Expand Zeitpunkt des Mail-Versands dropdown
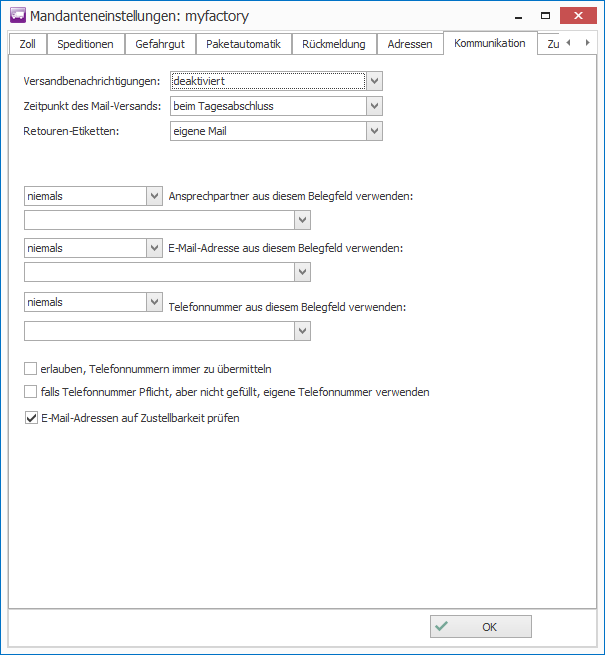605x655 pixels. pyautogui.click(x=374, y=106)
